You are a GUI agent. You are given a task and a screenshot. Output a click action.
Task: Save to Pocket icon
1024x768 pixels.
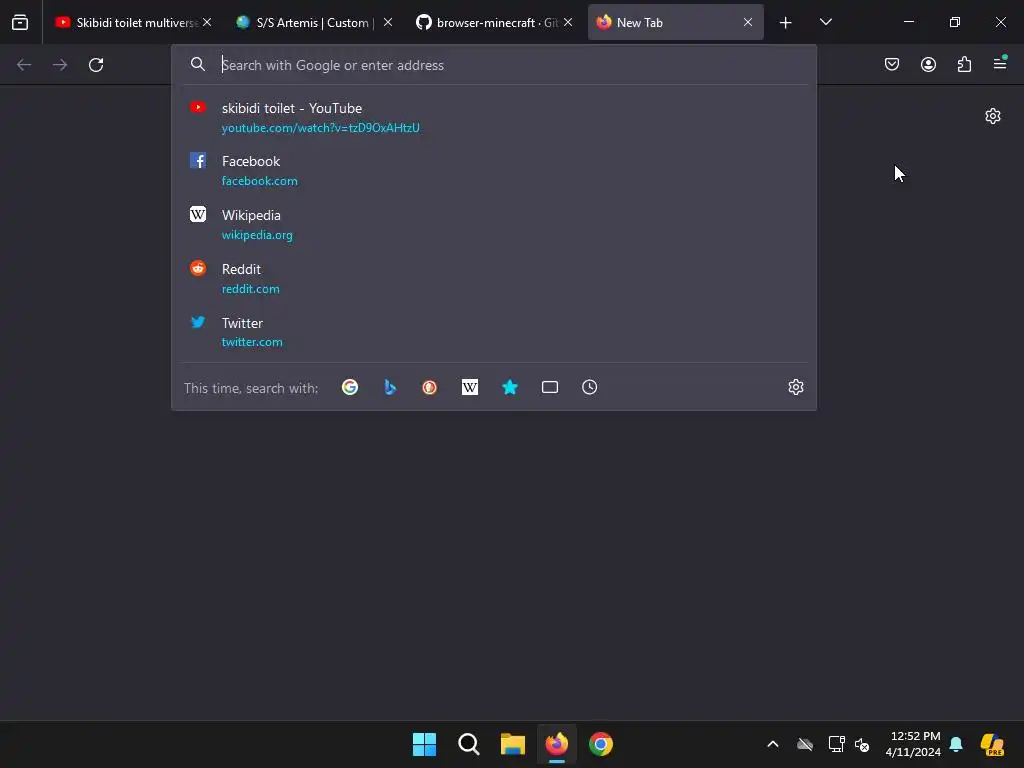pos(892,64)
